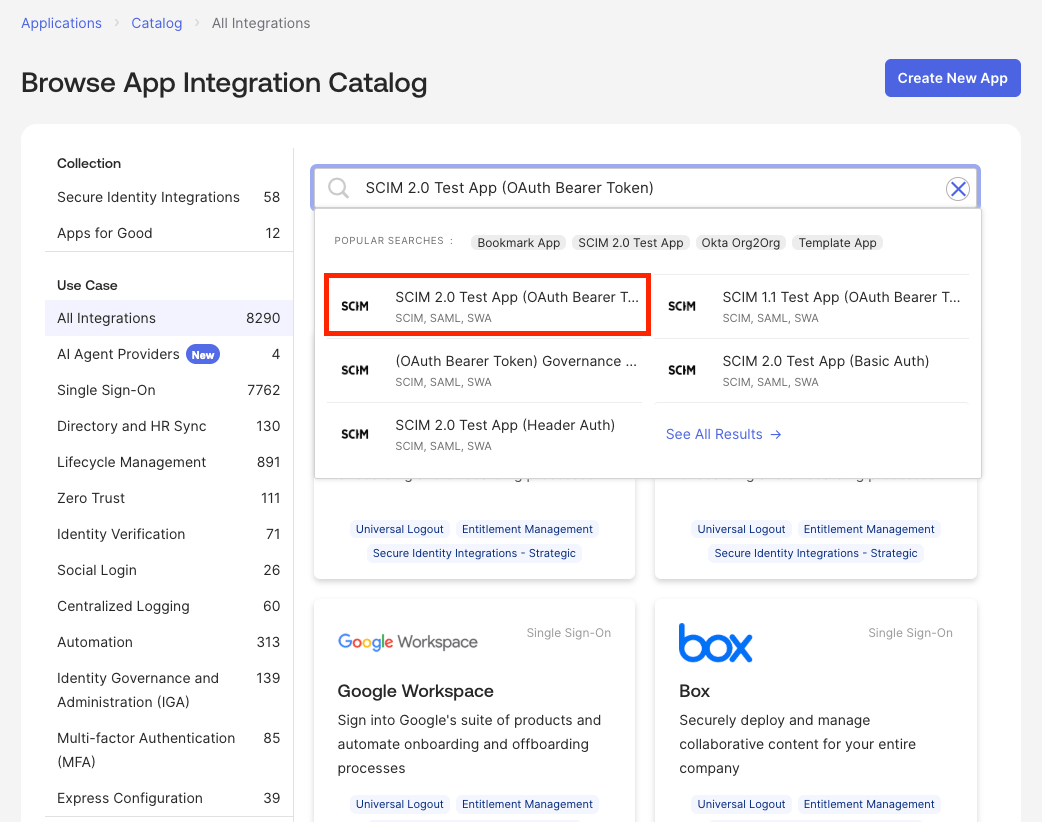
Task: Open (OAuth Bearer Token) Governance result
Action: (484, 370)
